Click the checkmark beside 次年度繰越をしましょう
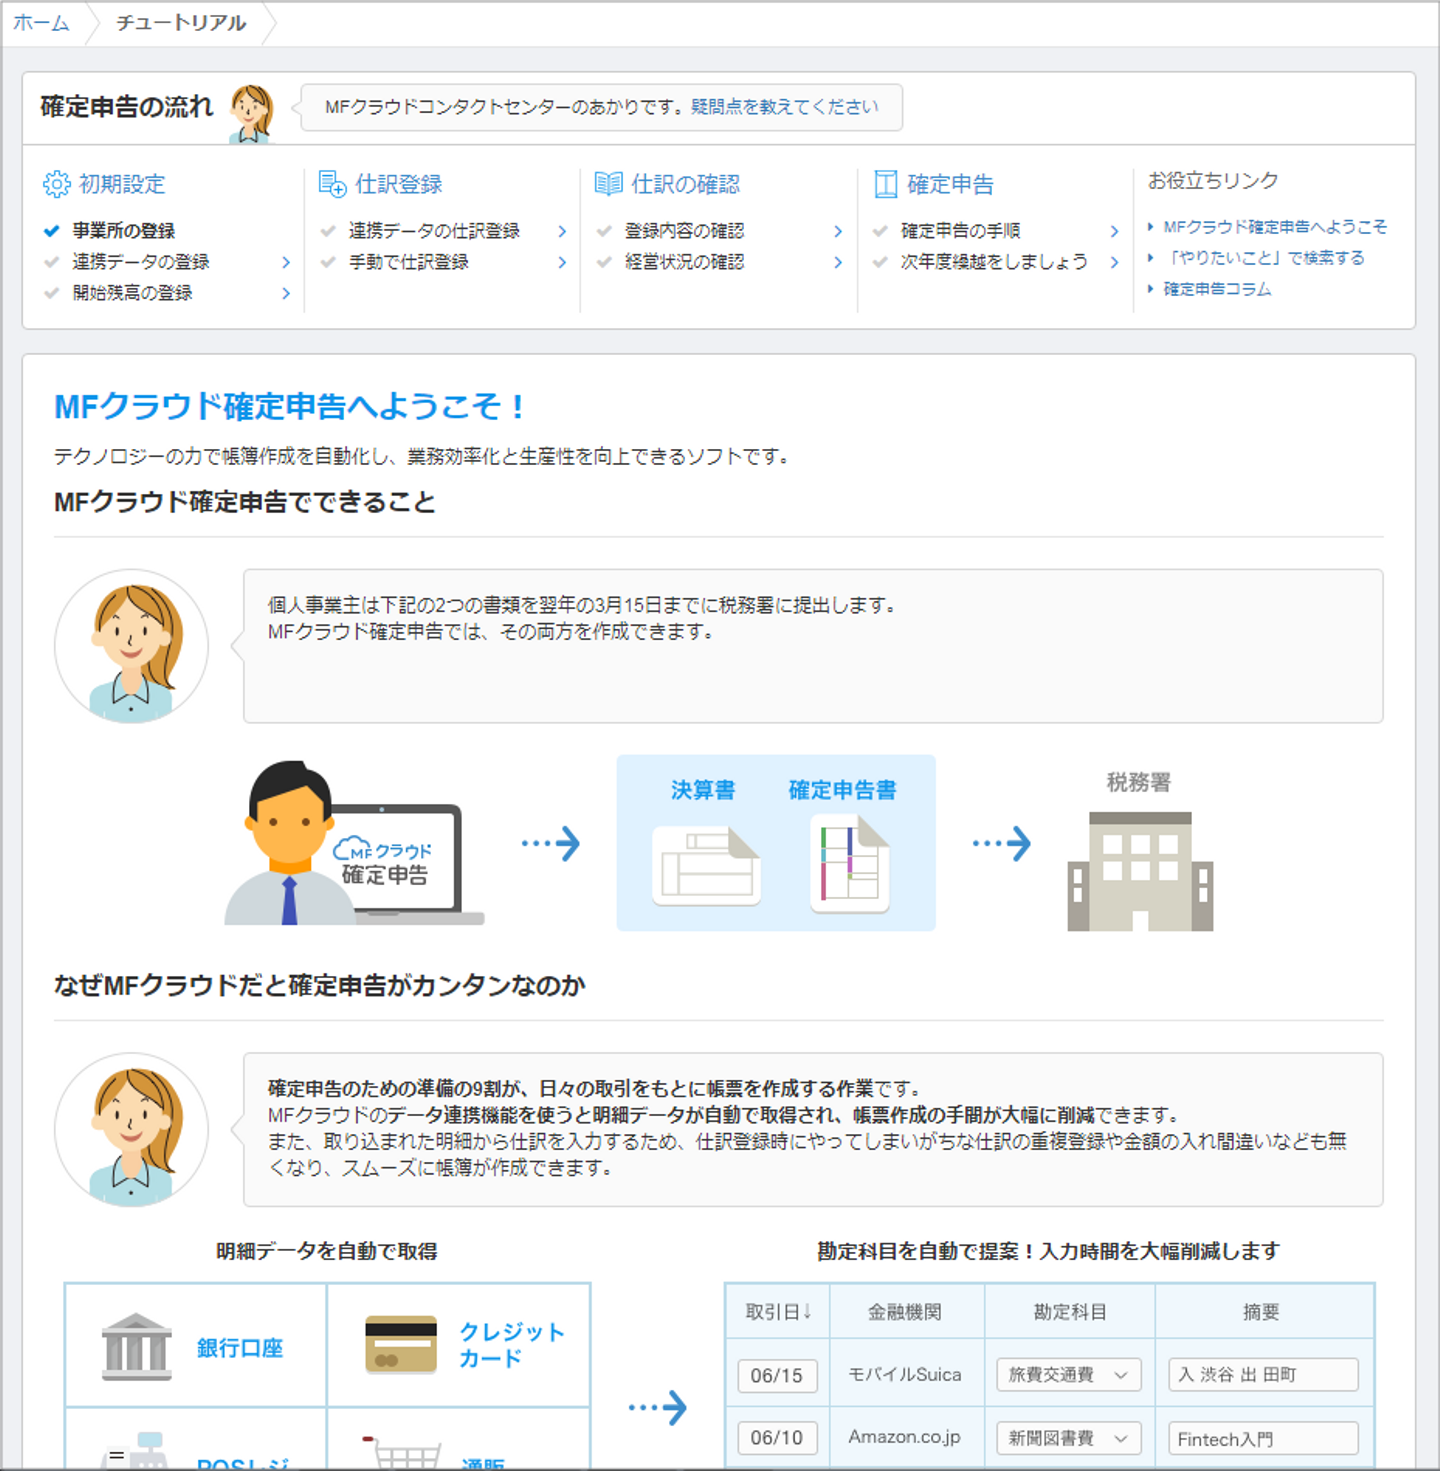1440x1471 pixels. coord(880,262)
